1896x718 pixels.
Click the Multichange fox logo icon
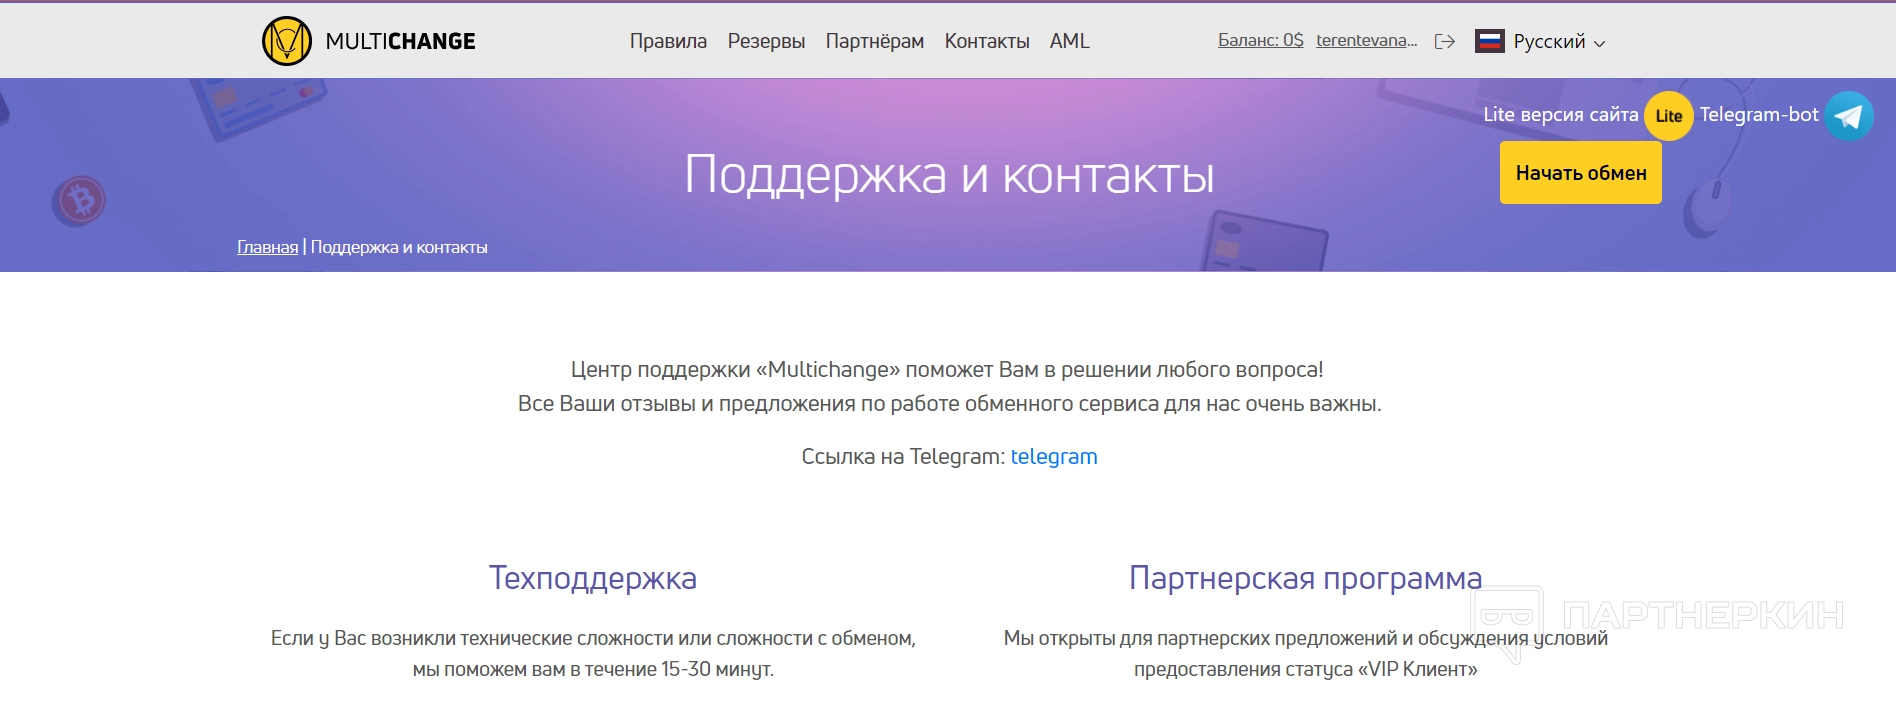[x=287, y=41]
